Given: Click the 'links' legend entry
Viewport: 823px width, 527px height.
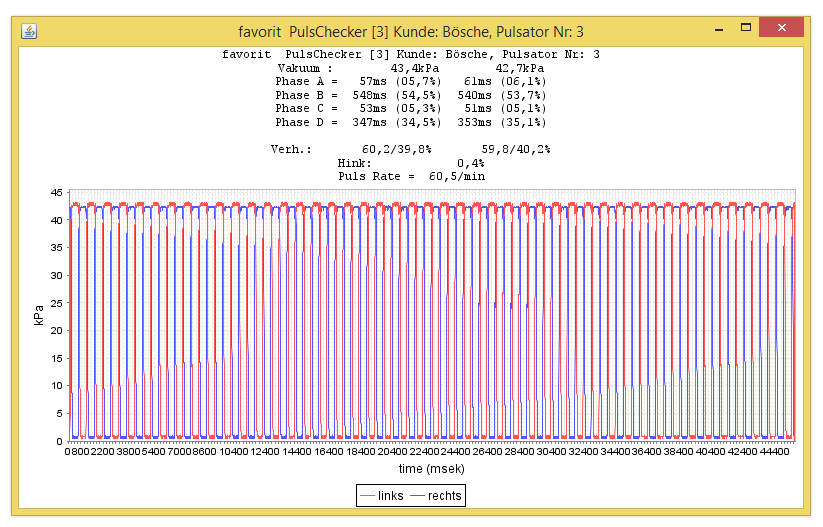Looking at the screenshot, I should click(382, 496).
